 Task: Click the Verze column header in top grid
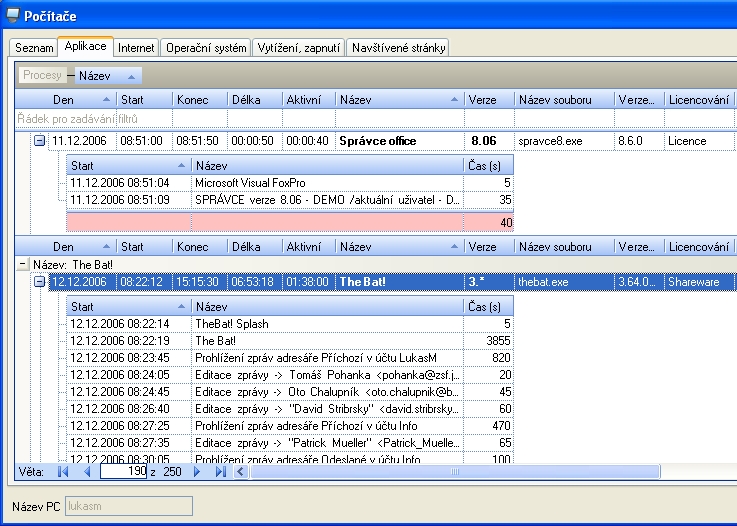pos(489,100)
